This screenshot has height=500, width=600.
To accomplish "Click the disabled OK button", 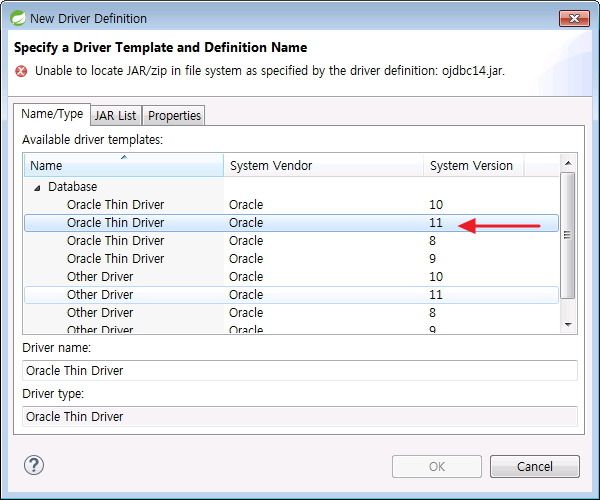I will [437, 466].
